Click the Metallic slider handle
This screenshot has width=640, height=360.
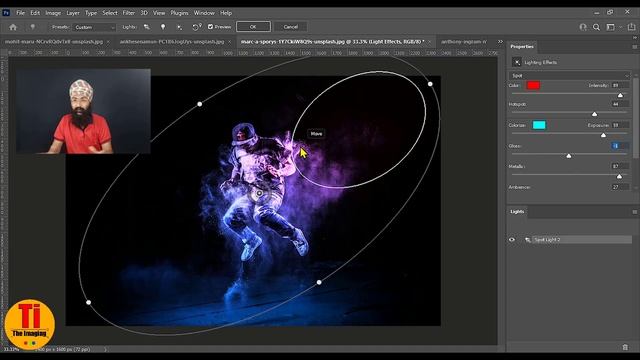point(619,176)
